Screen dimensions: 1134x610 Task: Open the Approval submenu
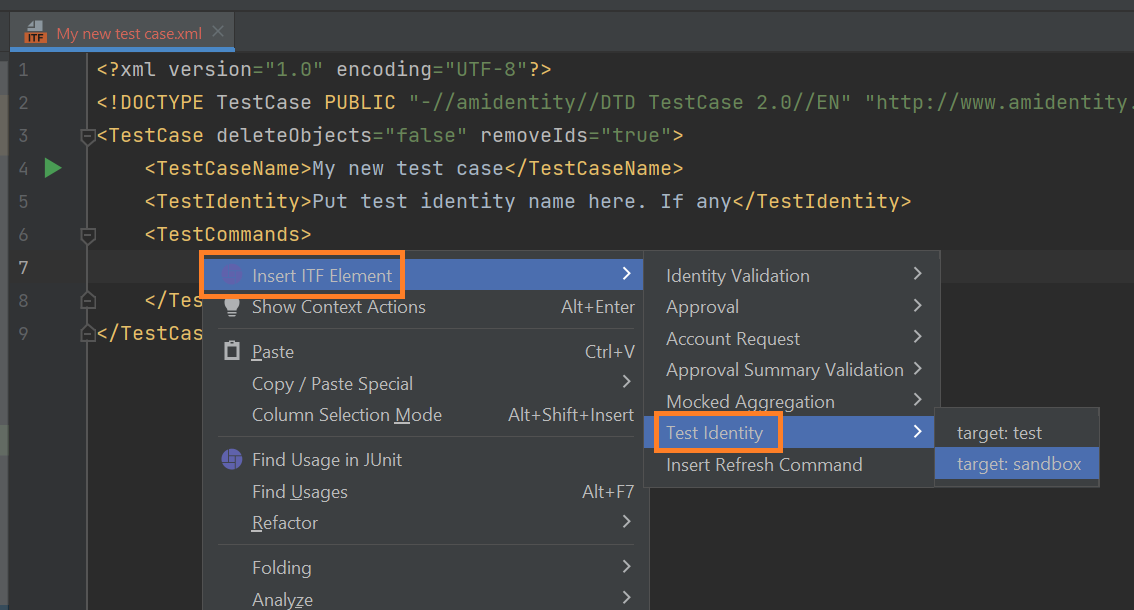pos(792,307)
